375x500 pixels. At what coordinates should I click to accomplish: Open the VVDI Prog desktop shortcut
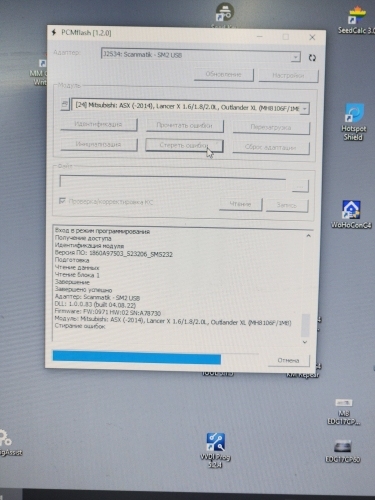pos(215,450)
